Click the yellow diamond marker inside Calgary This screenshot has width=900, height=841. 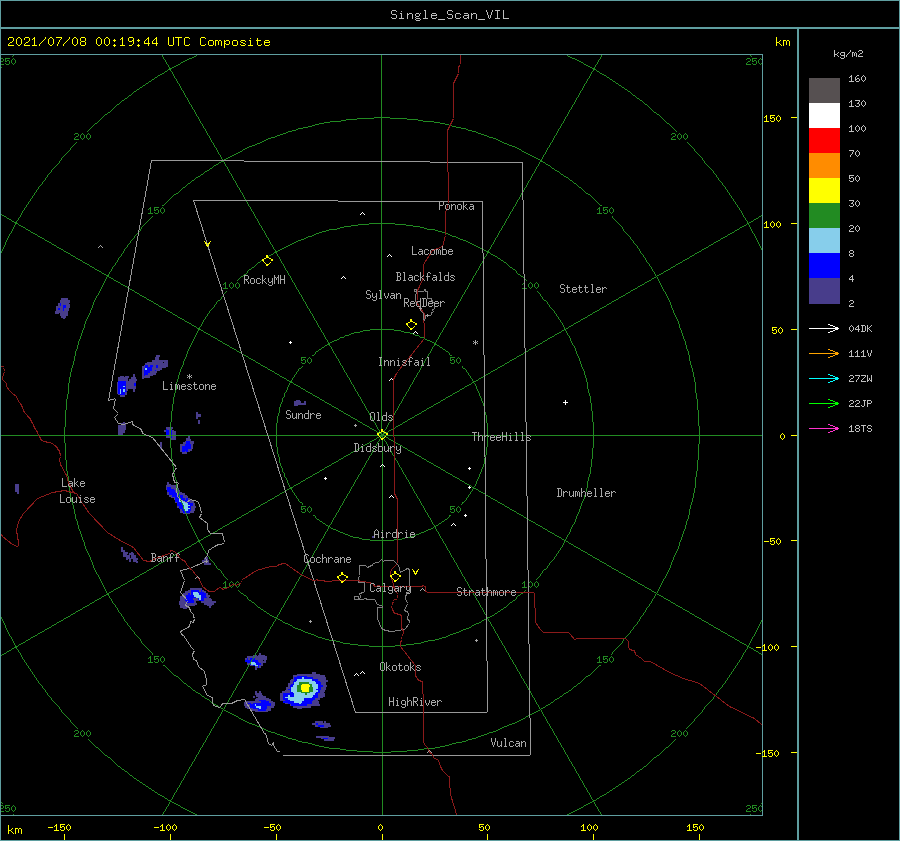click(395, 576)
